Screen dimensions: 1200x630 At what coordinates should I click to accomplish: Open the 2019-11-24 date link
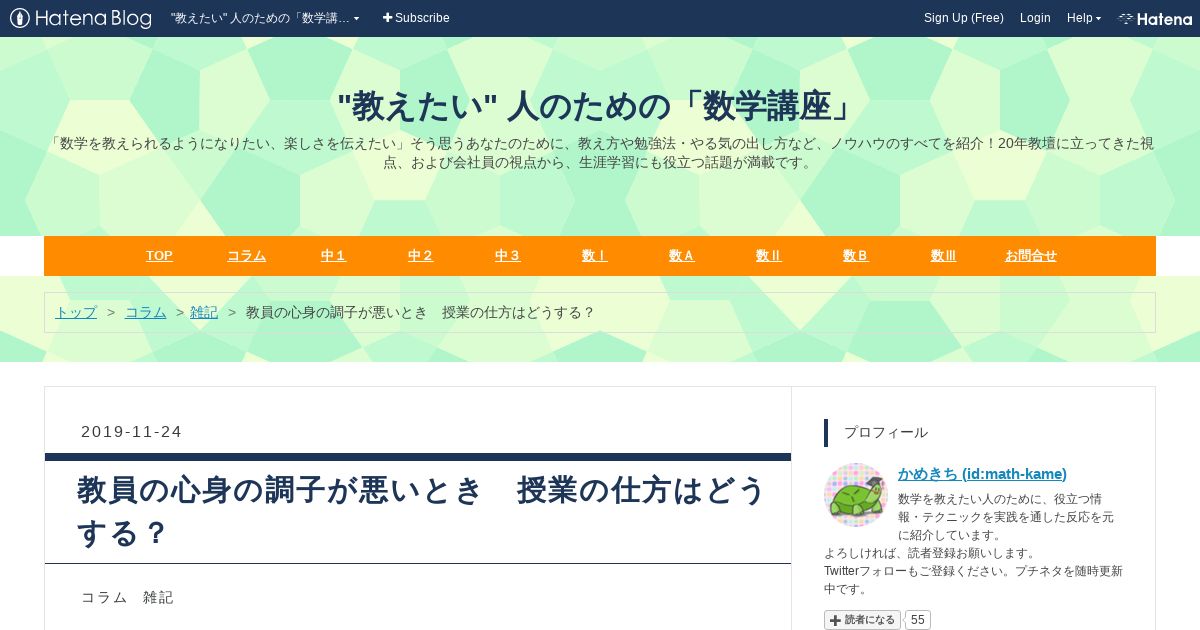(132, 432)
